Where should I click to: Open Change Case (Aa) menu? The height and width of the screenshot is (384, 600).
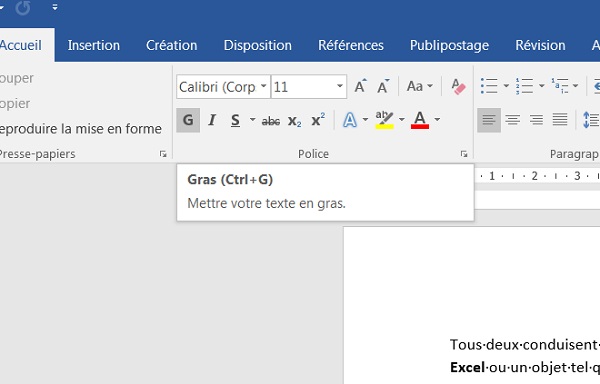coord(420,86)
